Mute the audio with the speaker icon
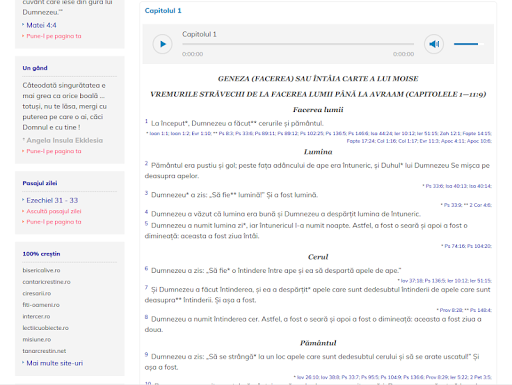This screenshot has height=385, width=512. click(x=434, y=44)
